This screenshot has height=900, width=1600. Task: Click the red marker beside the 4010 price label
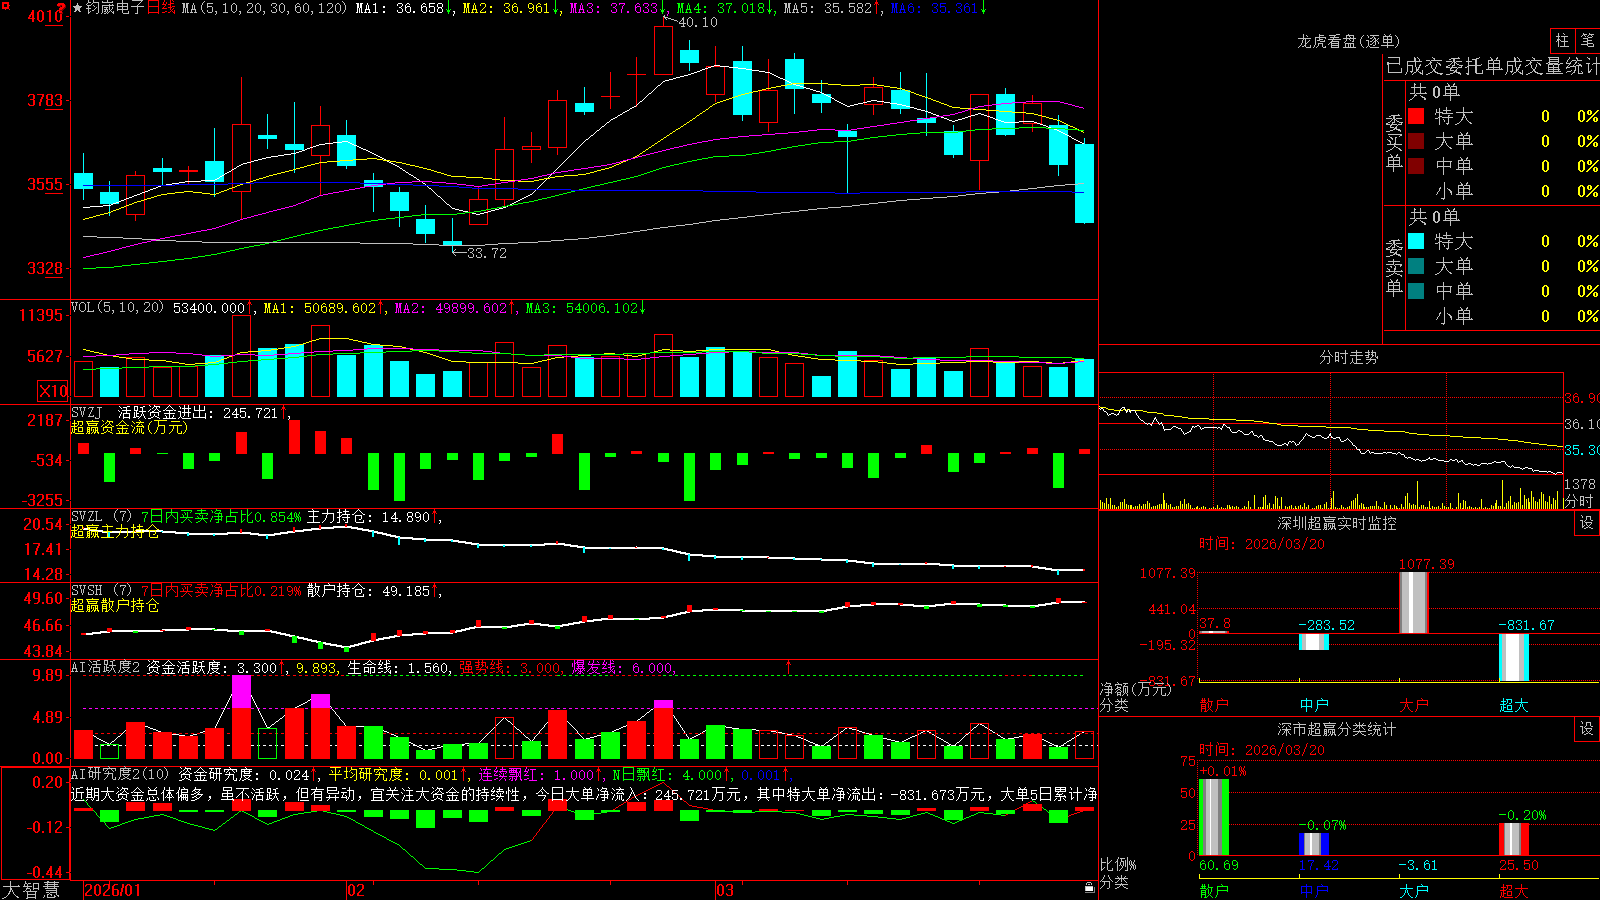(x=62, y=8)
